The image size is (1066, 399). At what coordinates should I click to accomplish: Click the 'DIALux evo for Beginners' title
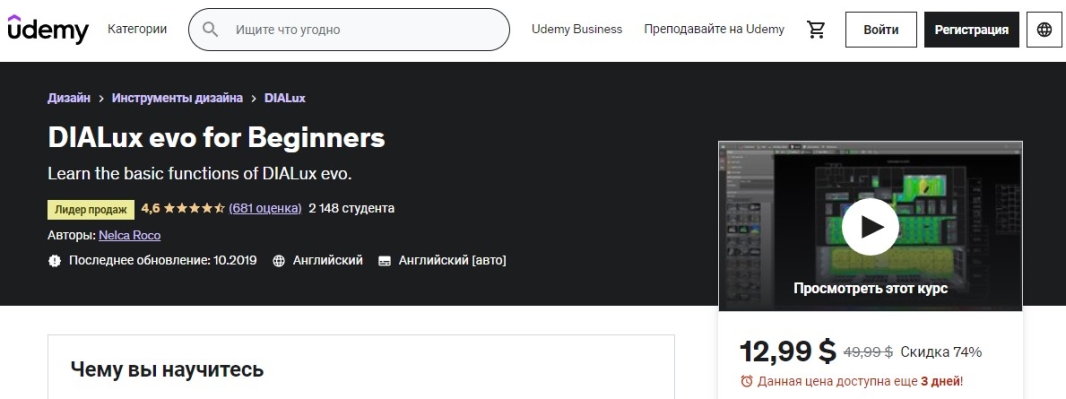[216, 138]
